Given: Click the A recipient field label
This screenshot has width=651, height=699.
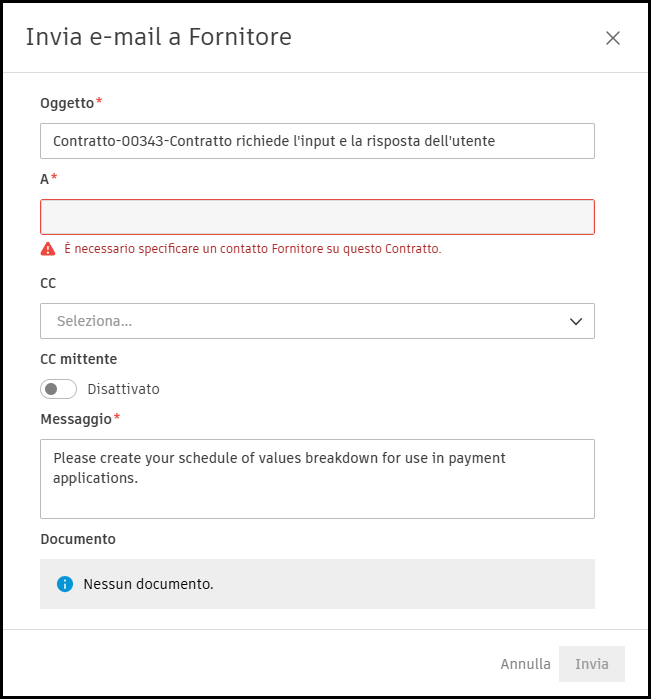Looking at the screenshot, I should [x=45, y=179].
